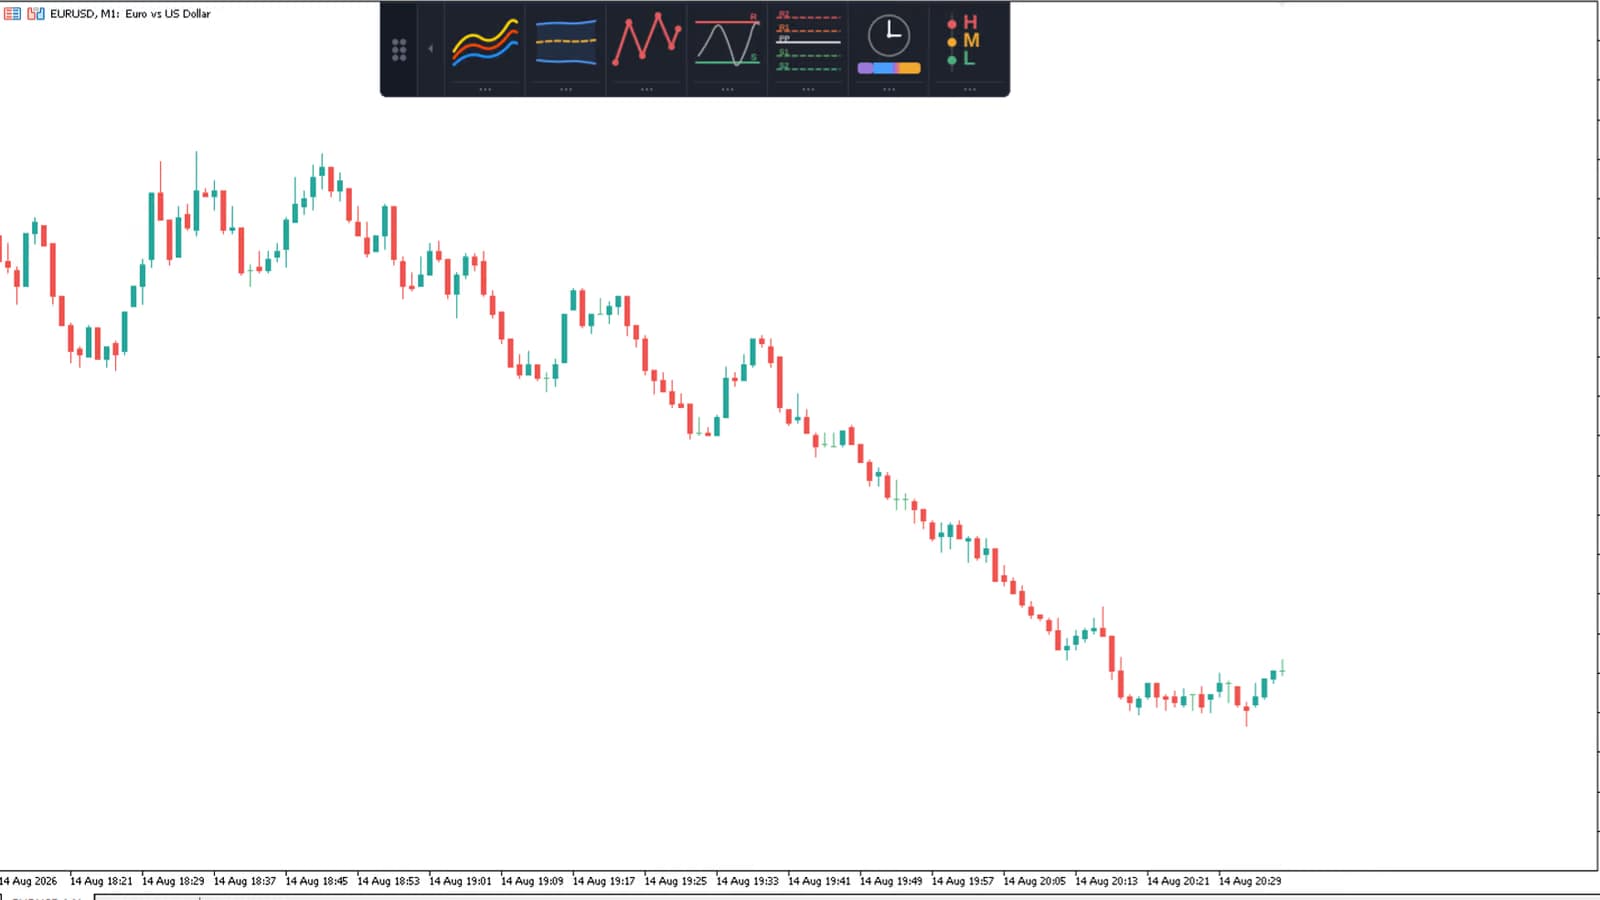Select the support and resistance R/S indicator
Image resolution: width=1600 pixels, height=900 pixels.
(x=727, y=42)
